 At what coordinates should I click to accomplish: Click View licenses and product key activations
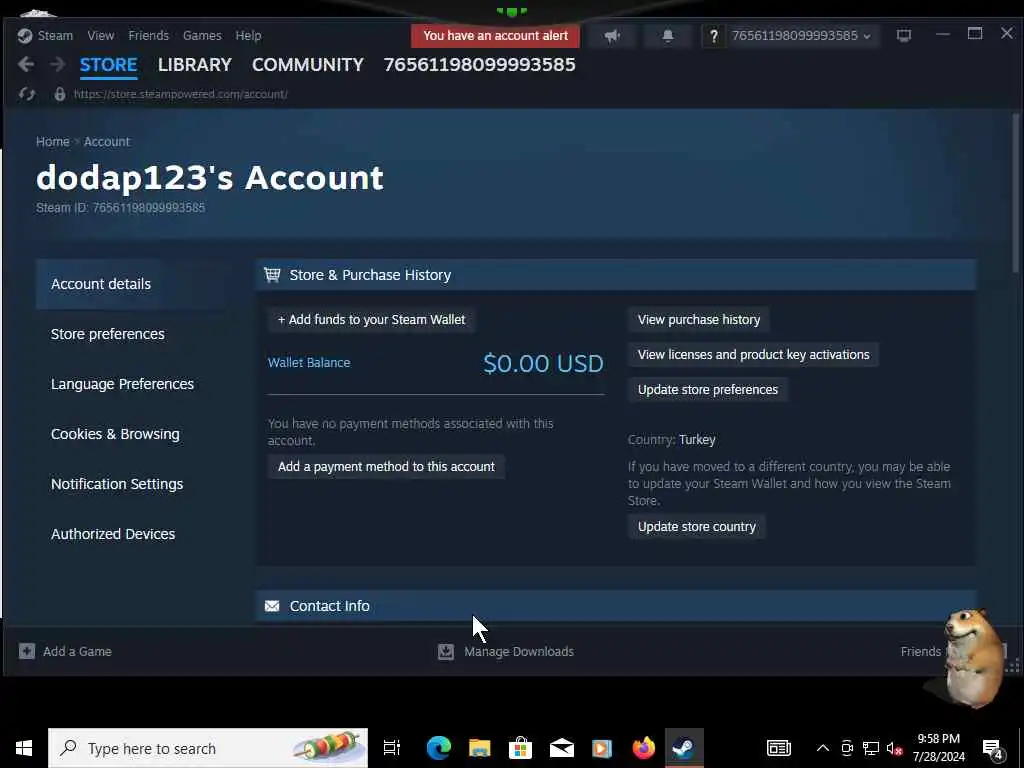click(x=754, y=355)
